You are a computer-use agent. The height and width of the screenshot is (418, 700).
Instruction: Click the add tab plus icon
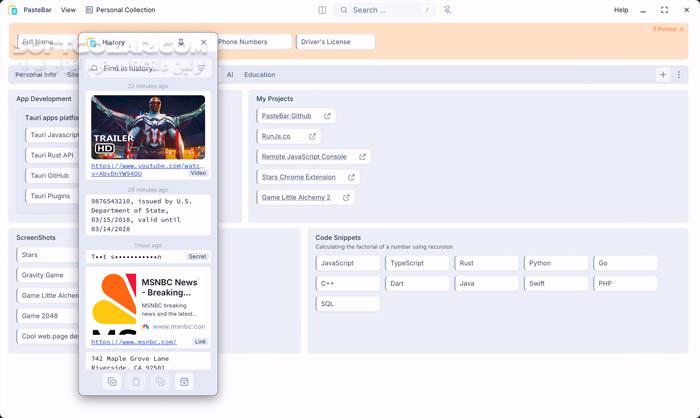coord(662,75)
